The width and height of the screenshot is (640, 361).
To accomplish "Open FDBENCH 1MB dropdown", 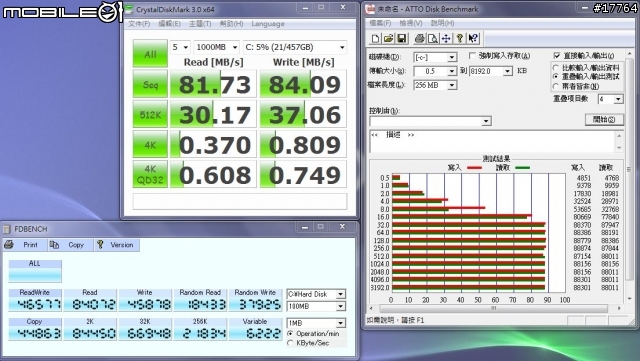I will [316, 323].
